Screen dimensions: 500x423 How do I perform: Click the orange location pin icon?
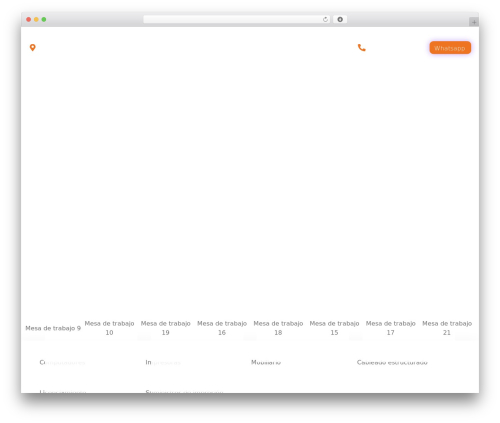pyautogui.click(x=33, y=48)
